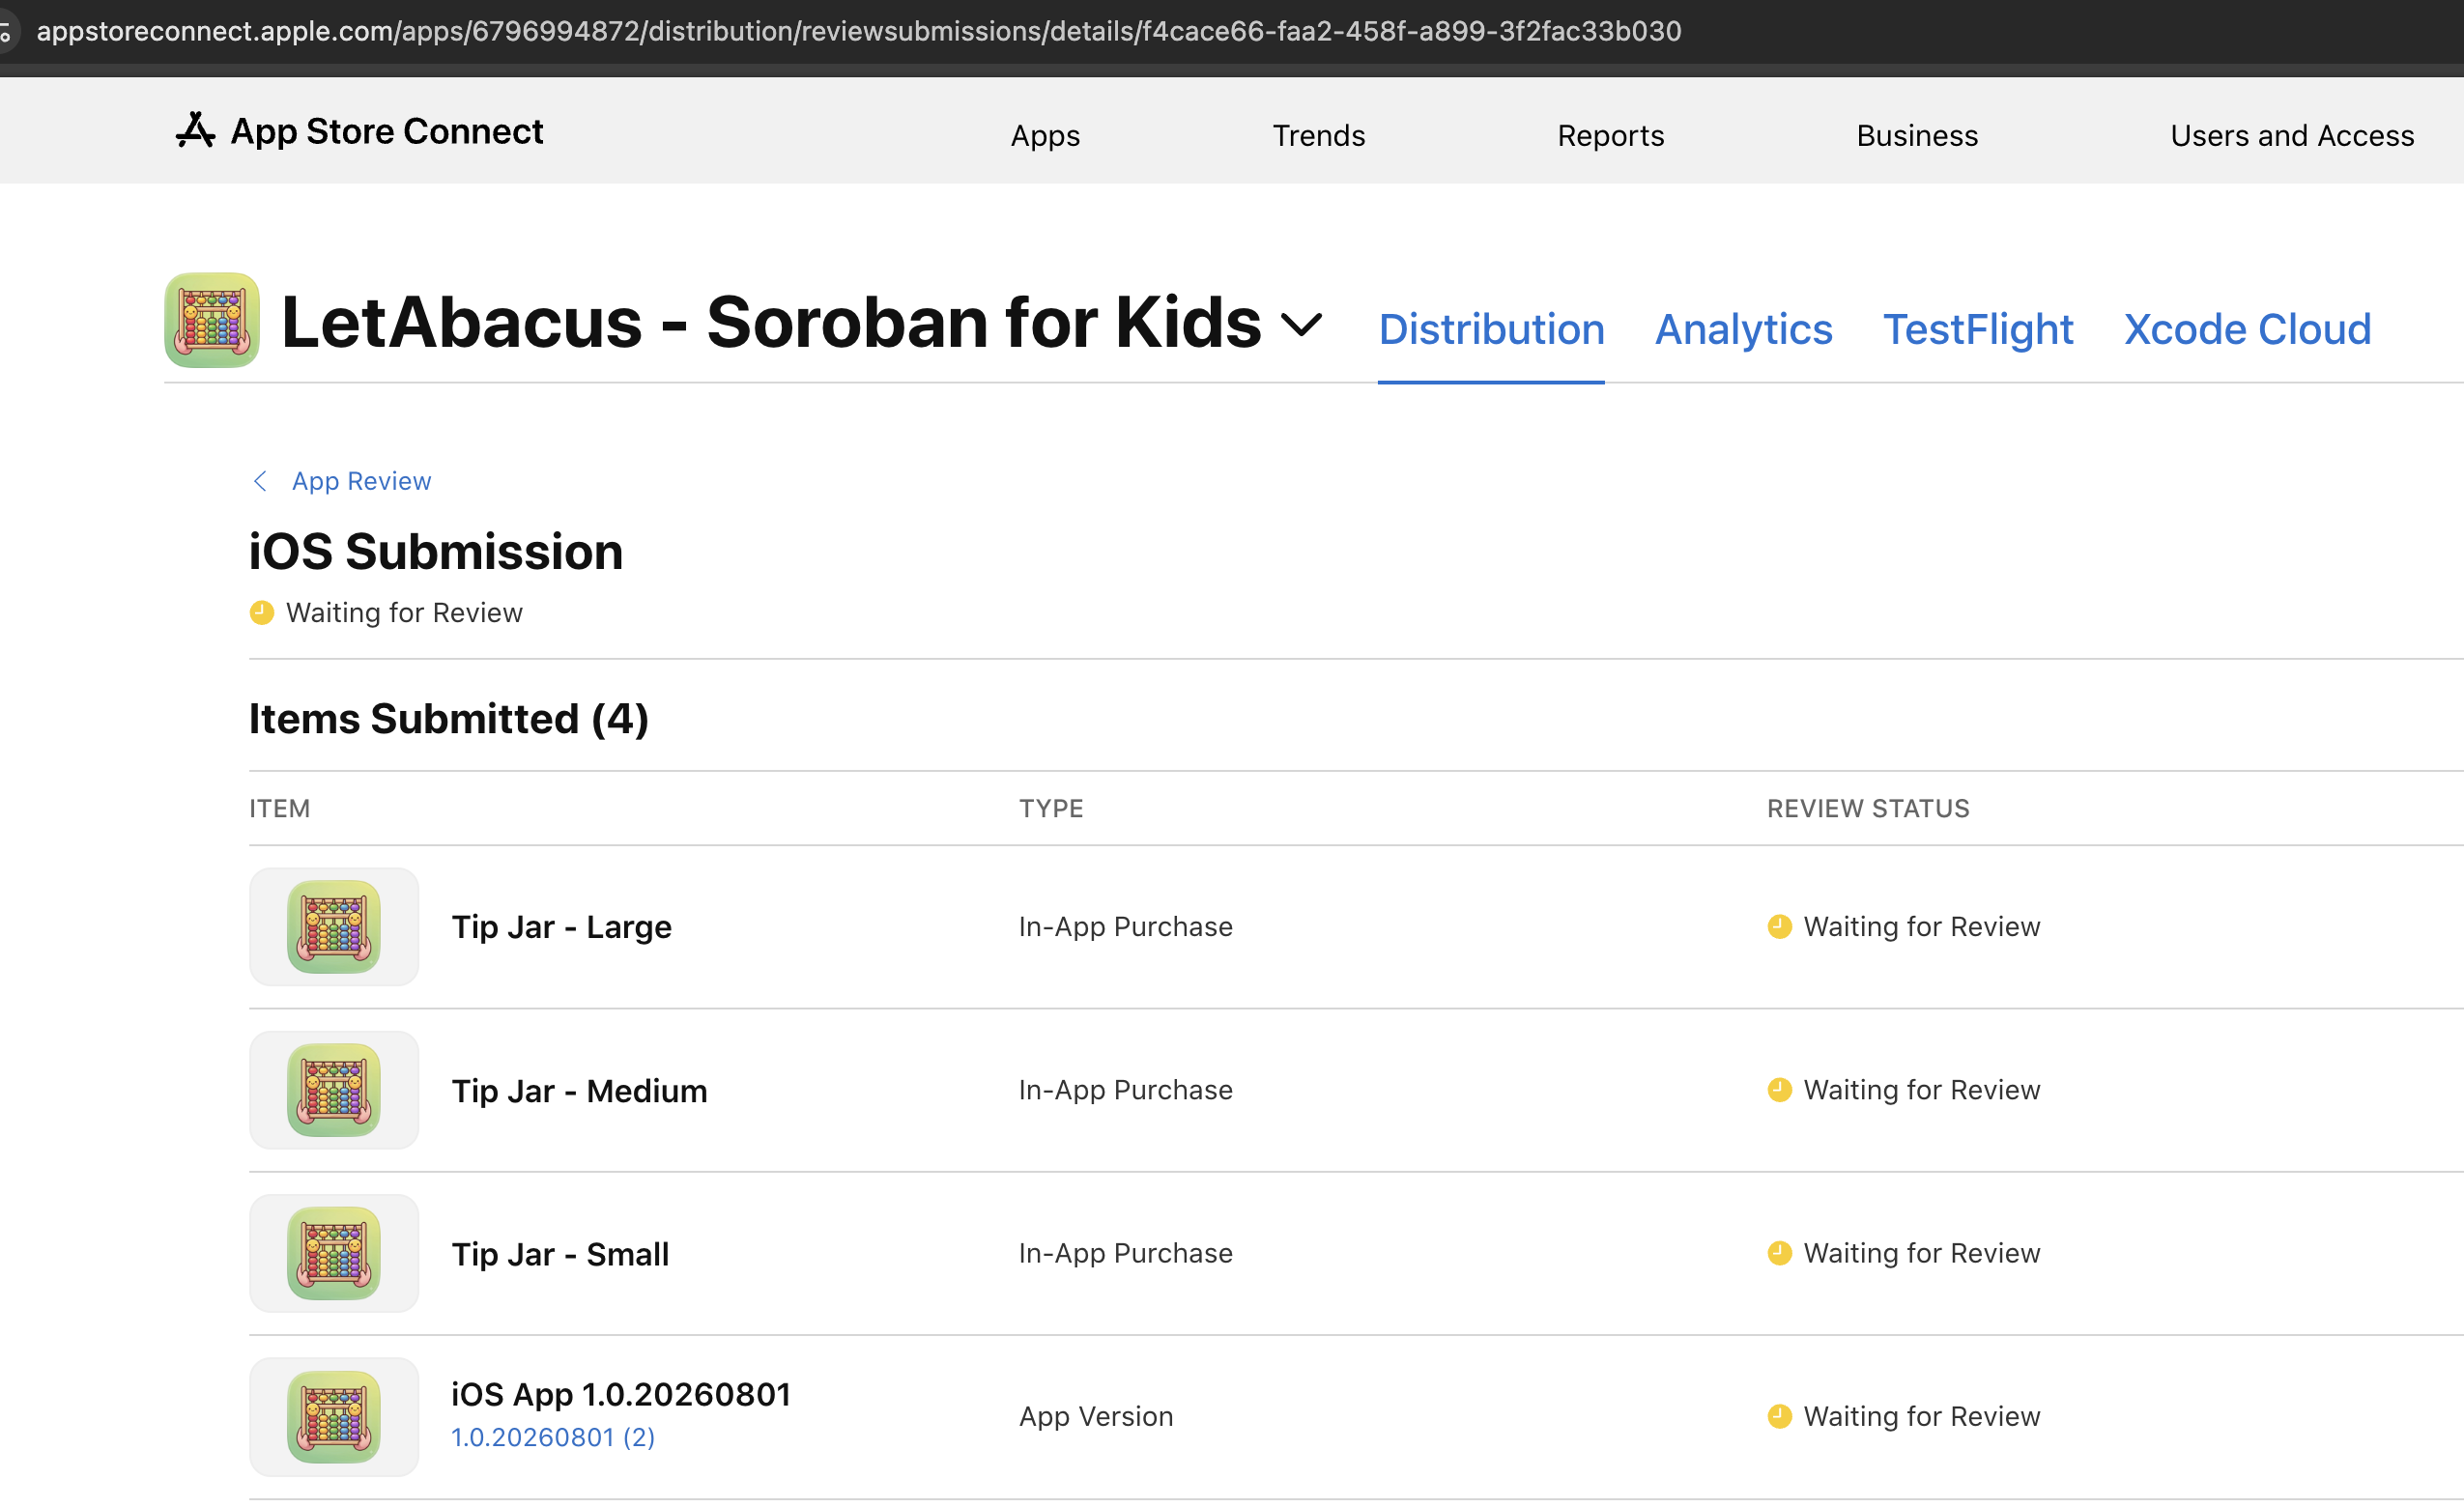Click Waiting for Review status for Tip Jar - Small

(1921, 1252)
